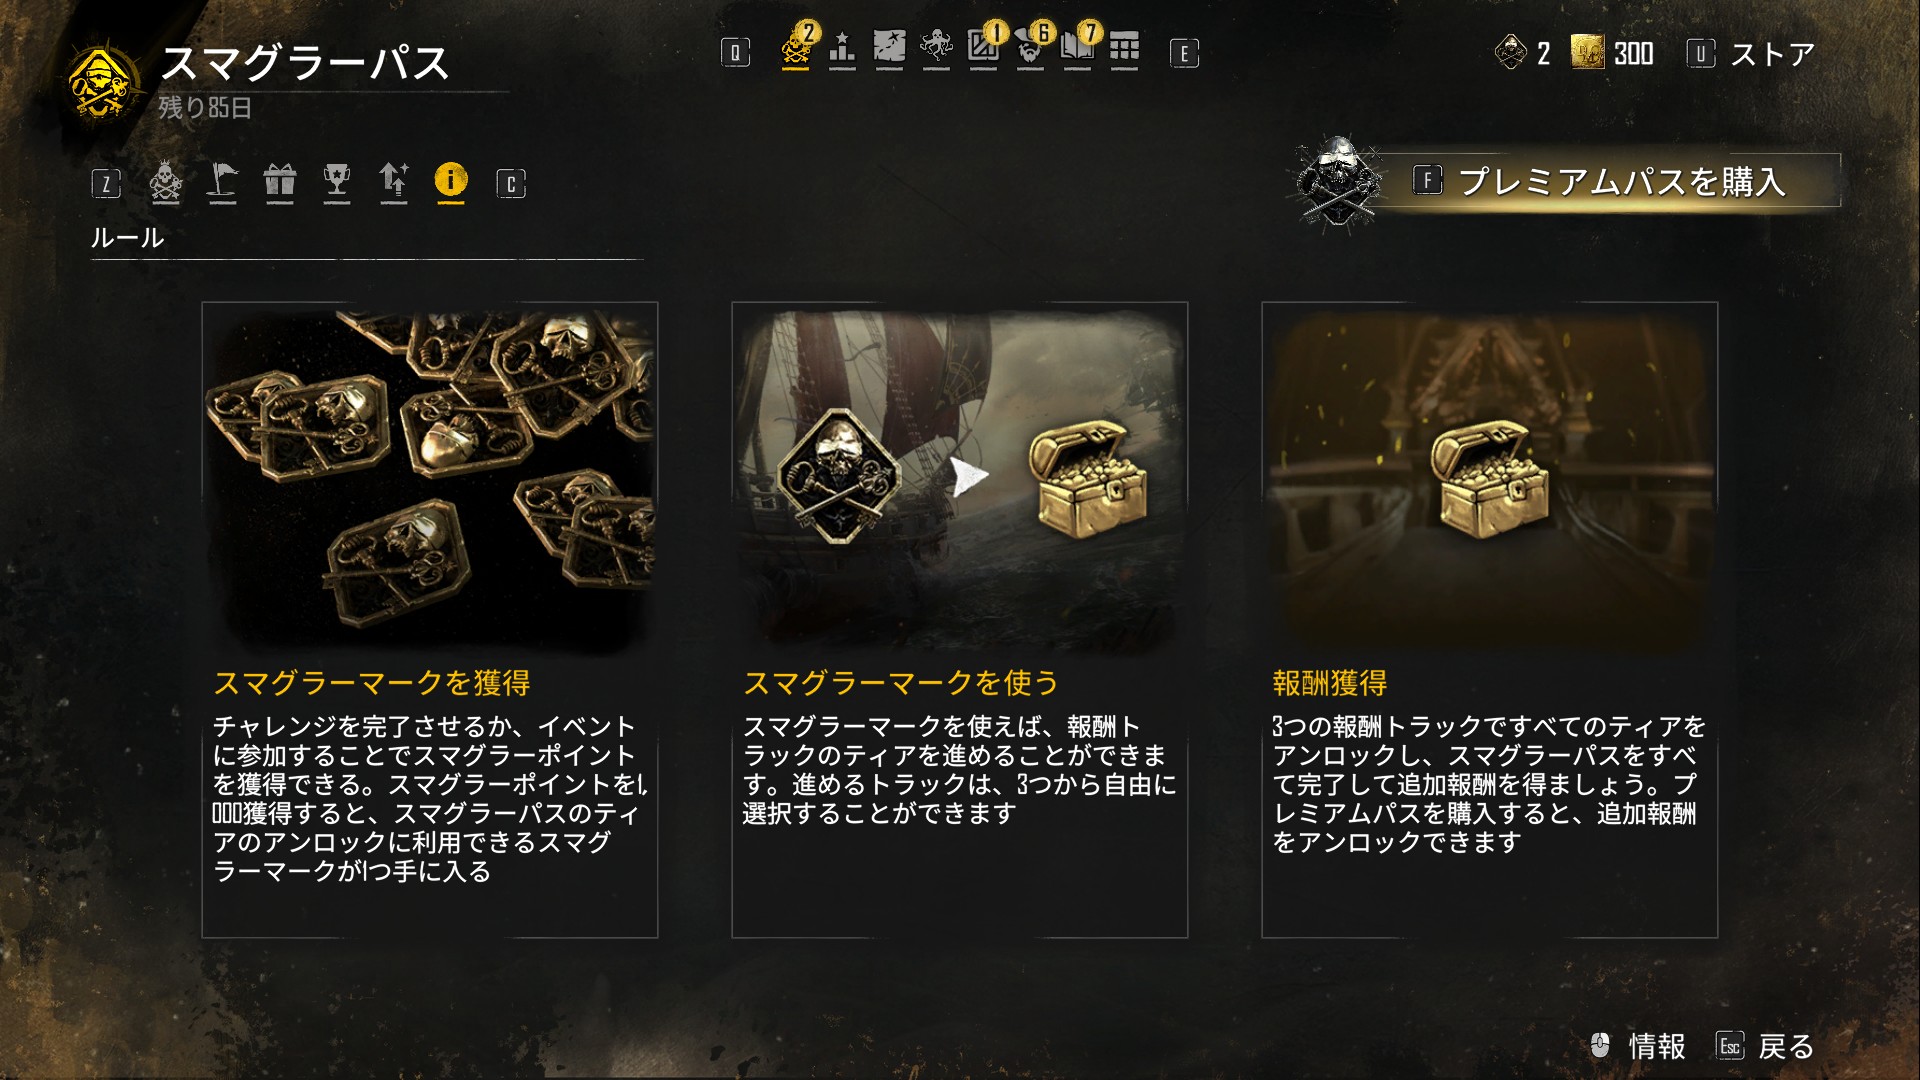This screenshot has width=1920, height=1080.
Task: Open the grid inventory icon
Action: pos(1124,47)
